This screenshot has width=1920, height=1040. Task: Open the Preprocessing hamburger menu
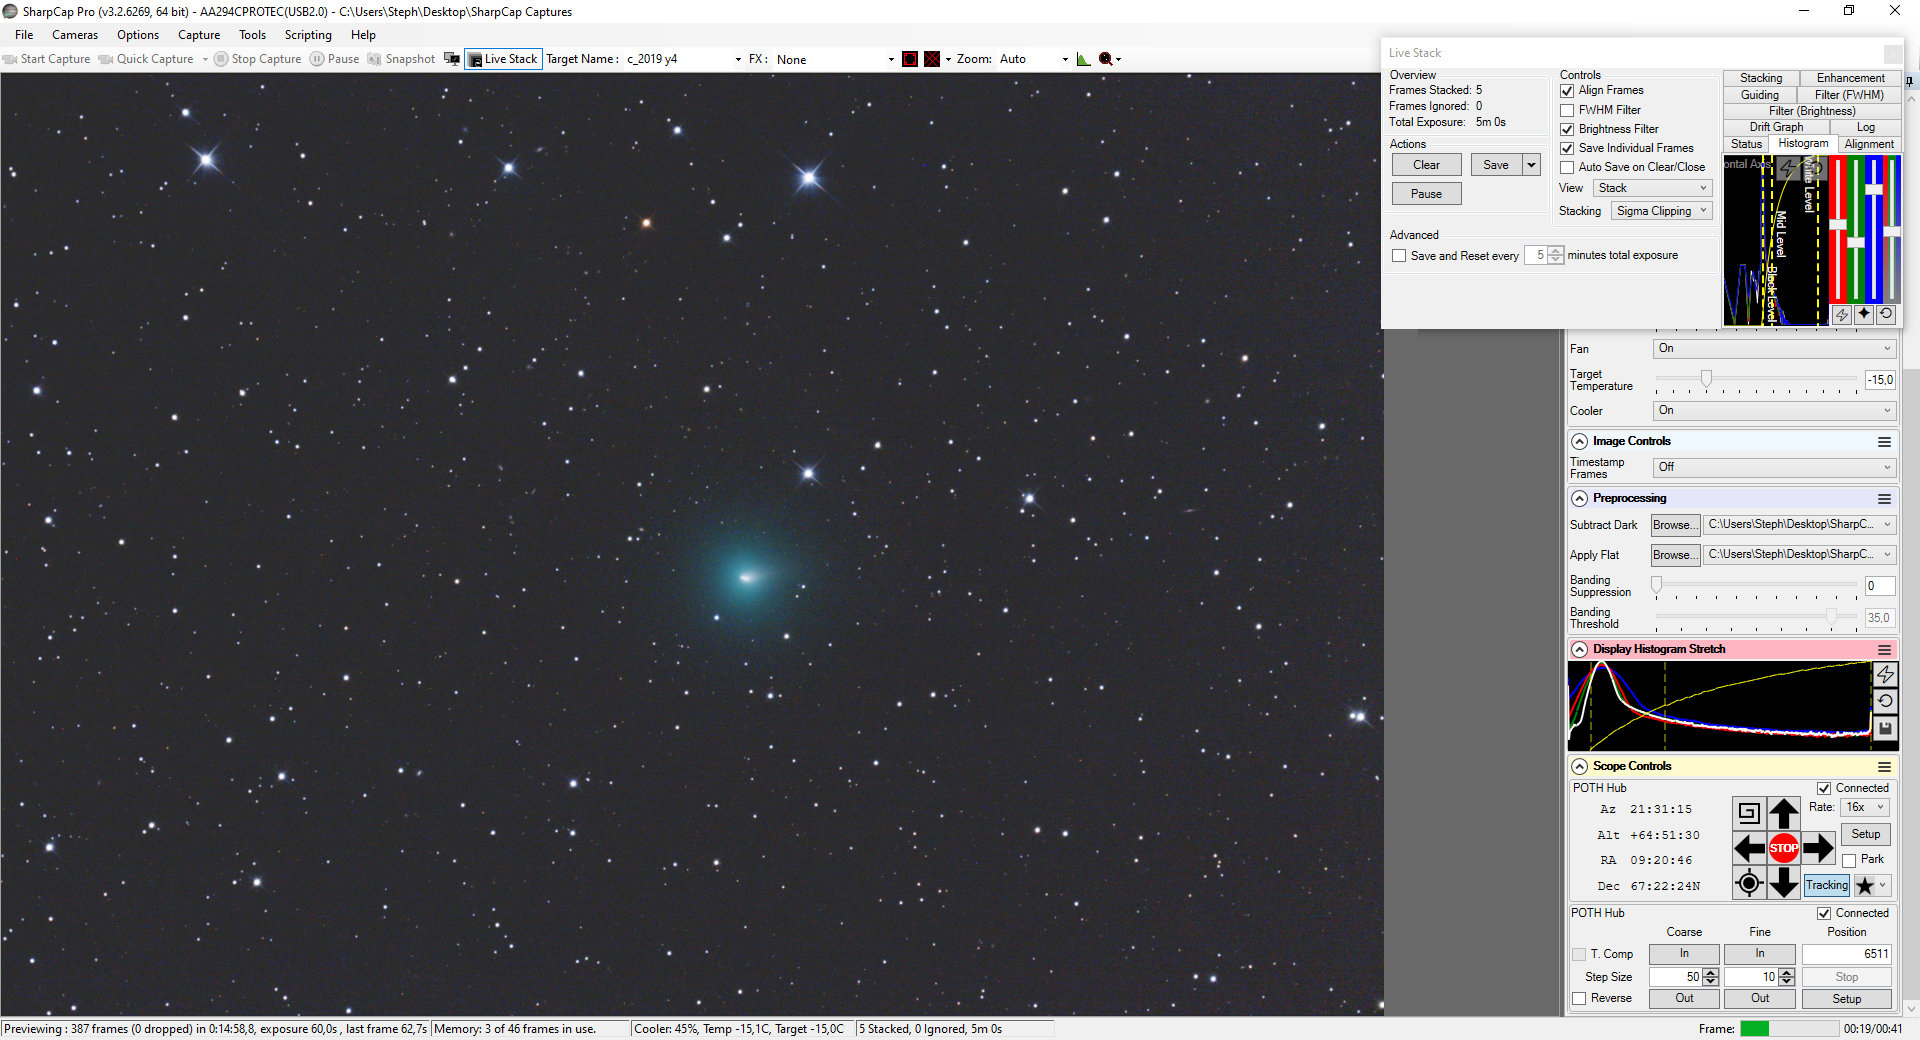(1884, 499)
